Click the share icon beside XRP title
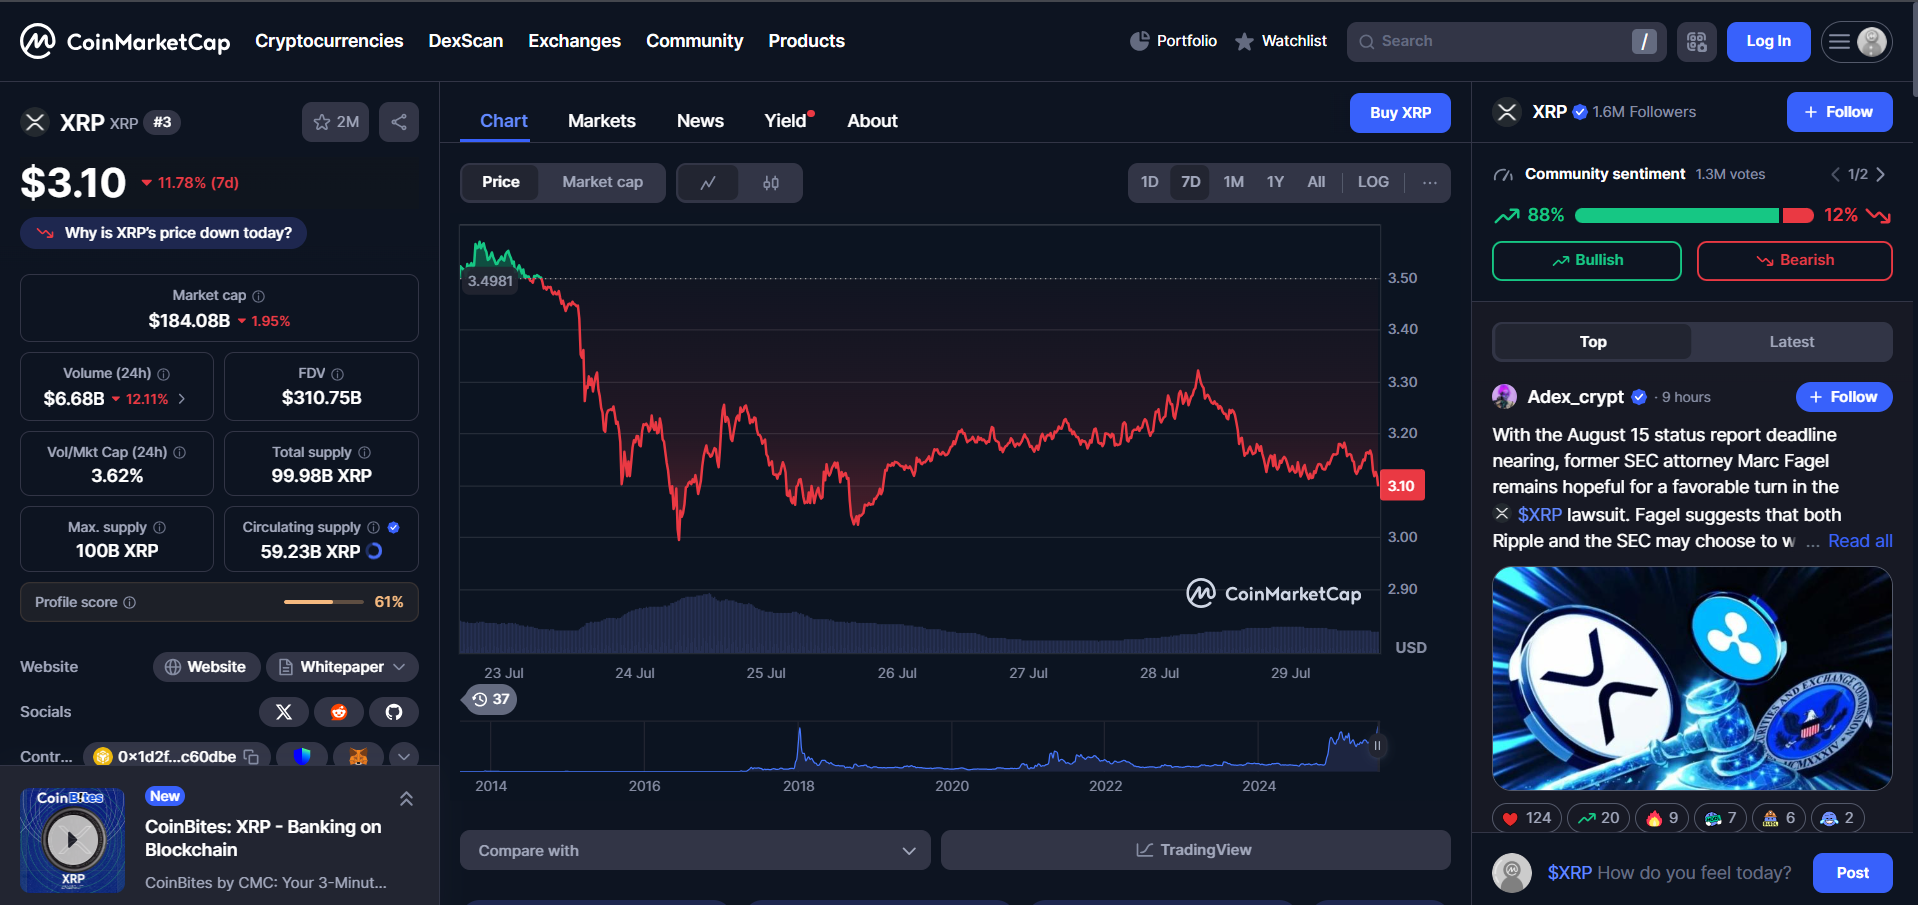1918x905 pixels. click(399, 122)
